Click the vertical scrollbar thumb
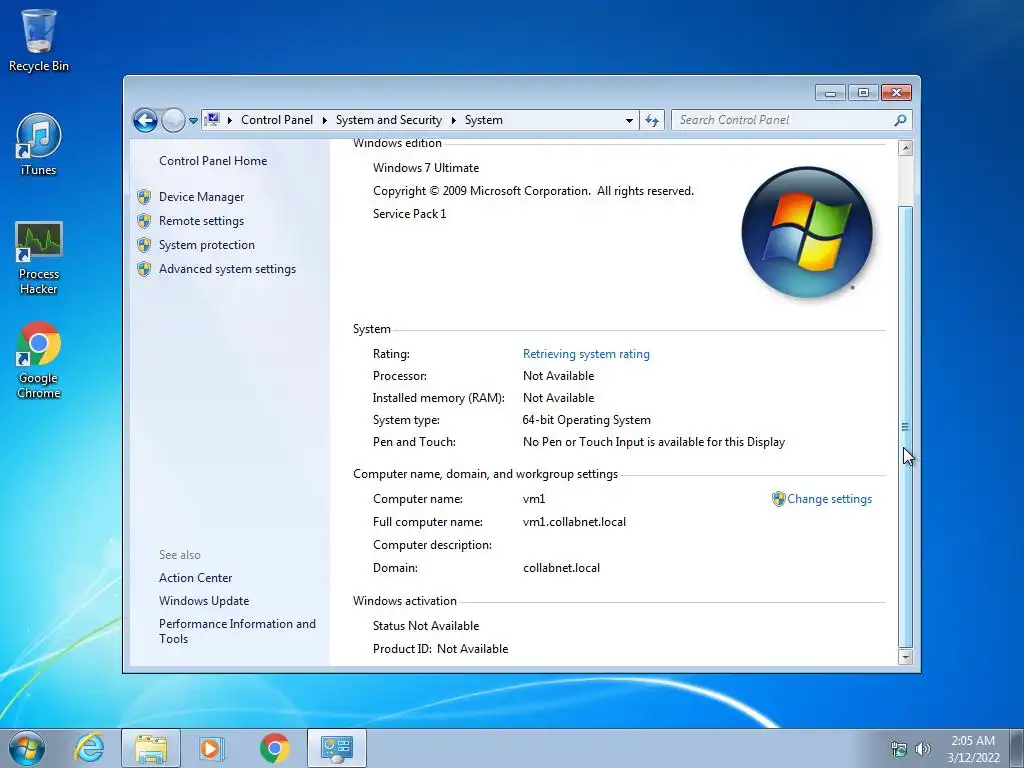Screen dimensions: 1024x768 coord(905,426)
